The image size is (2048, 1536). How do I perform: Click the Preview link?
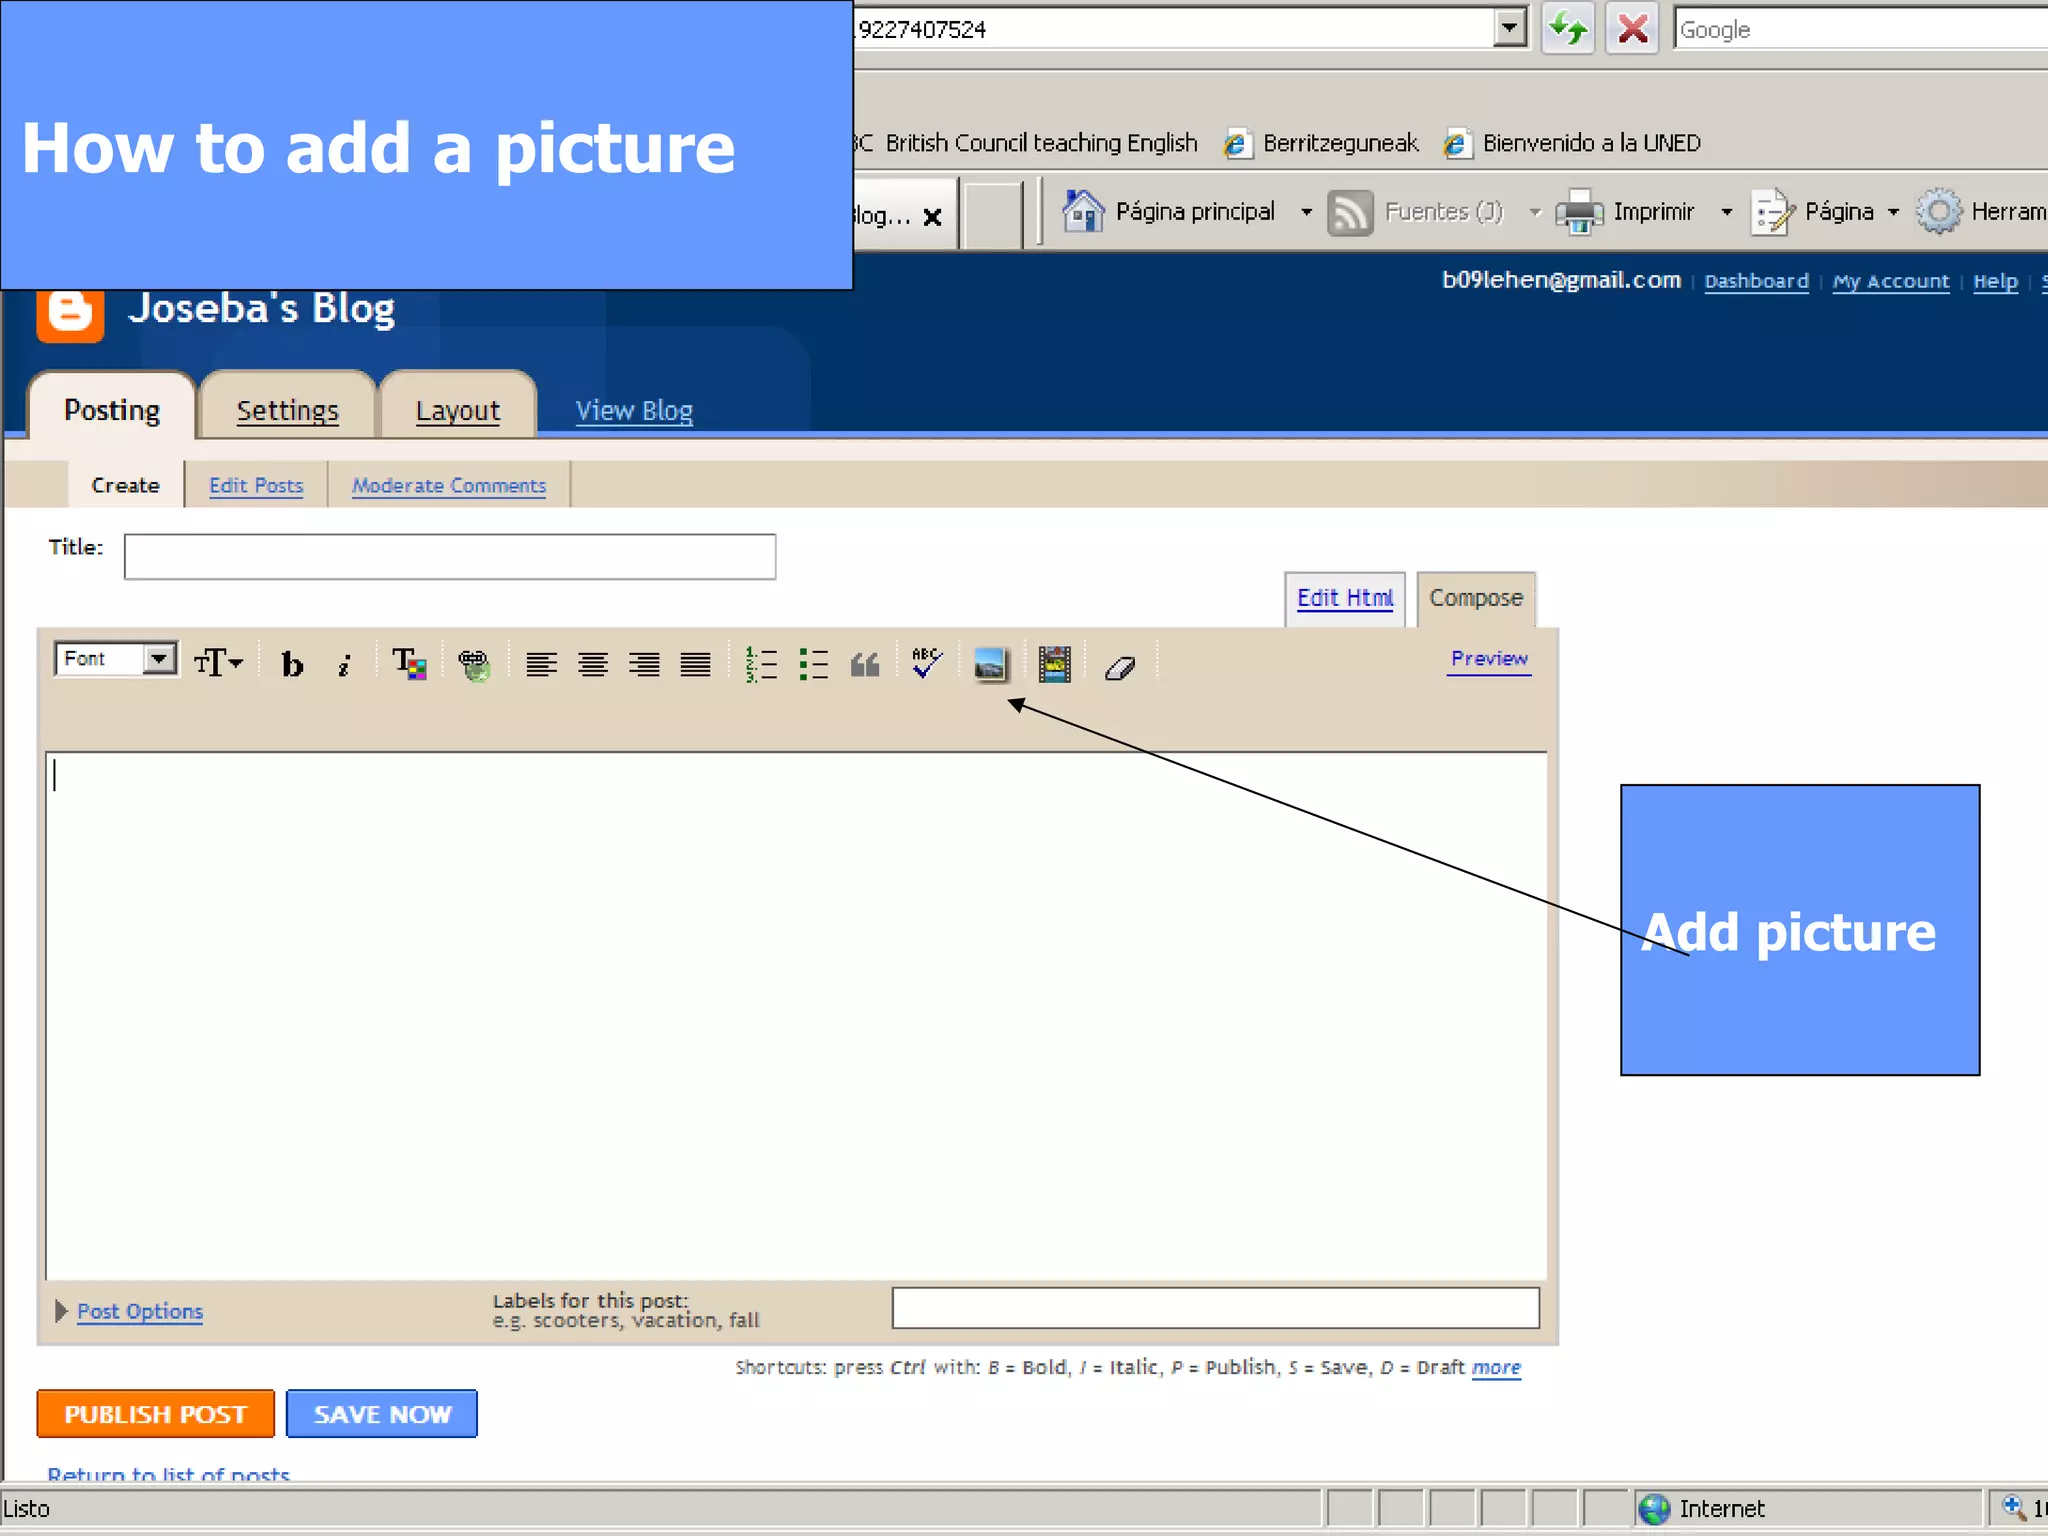tap(1490, 659)
